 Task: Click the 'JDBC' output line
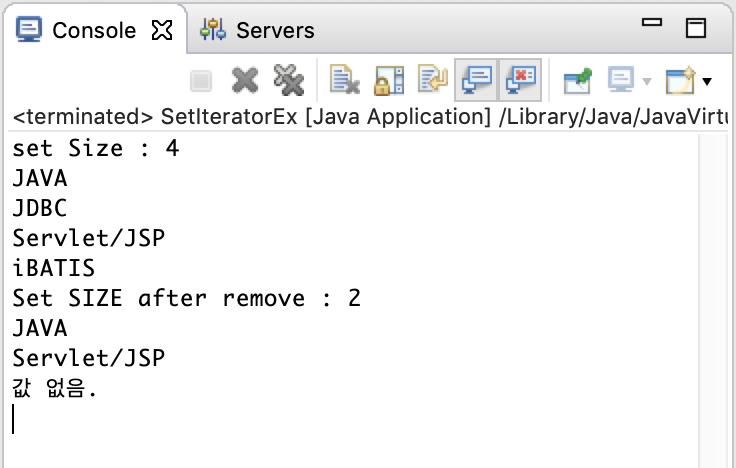(x=40, y=208)
